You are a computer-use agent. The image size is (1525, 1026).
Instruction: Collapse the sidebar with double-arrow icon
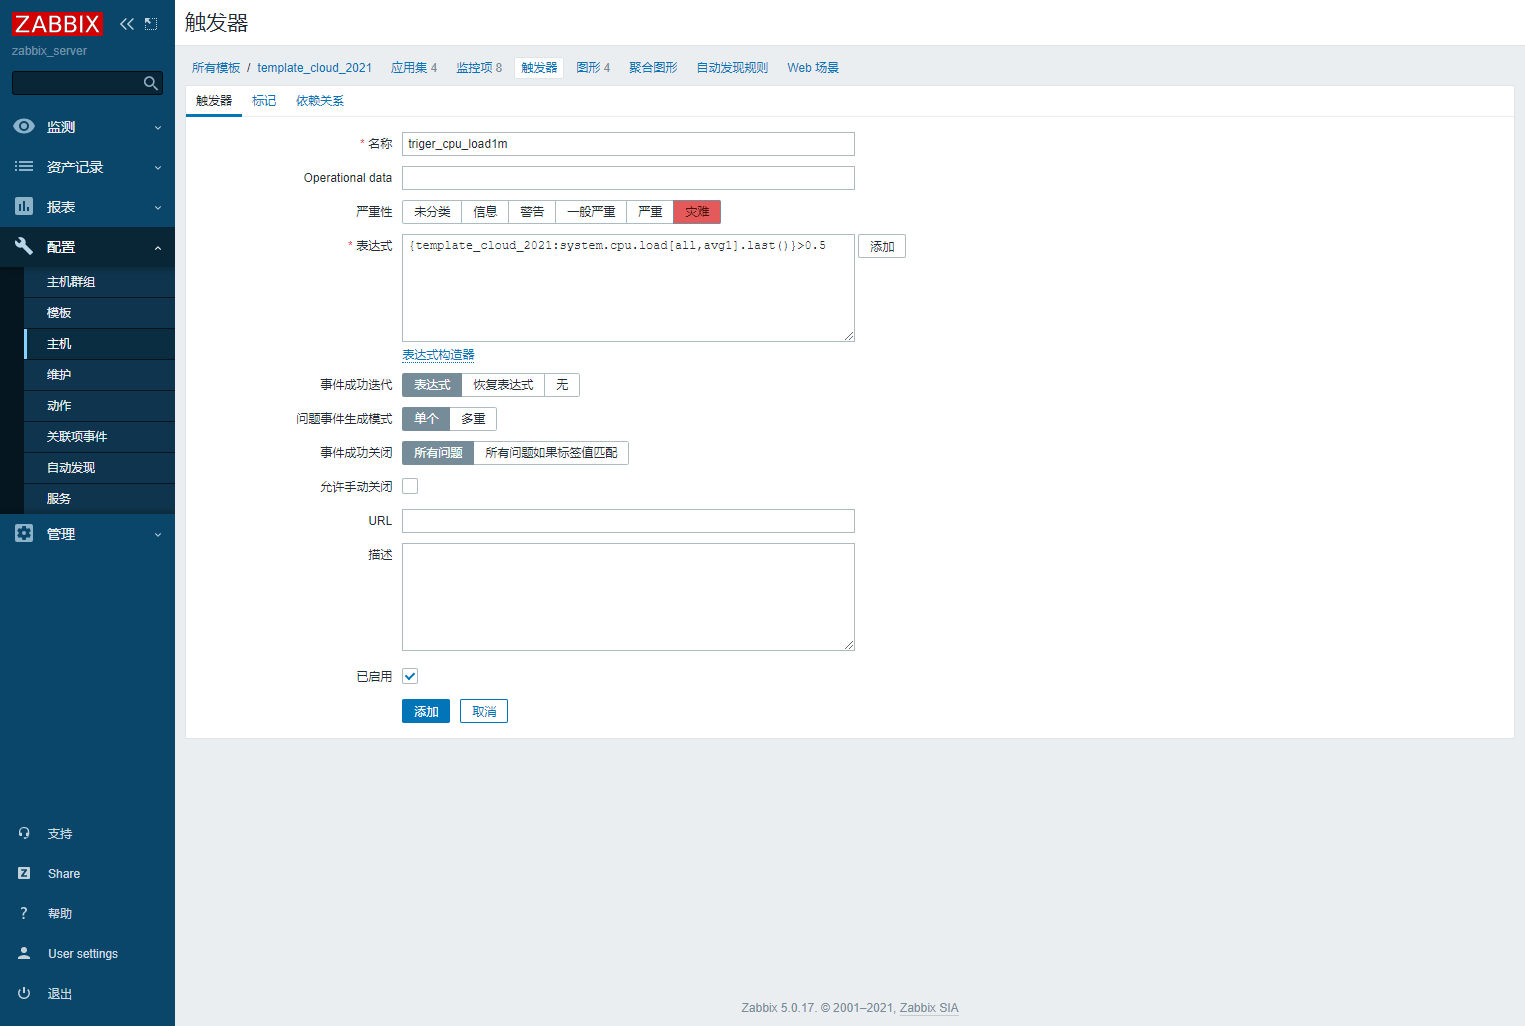[127, 24]
